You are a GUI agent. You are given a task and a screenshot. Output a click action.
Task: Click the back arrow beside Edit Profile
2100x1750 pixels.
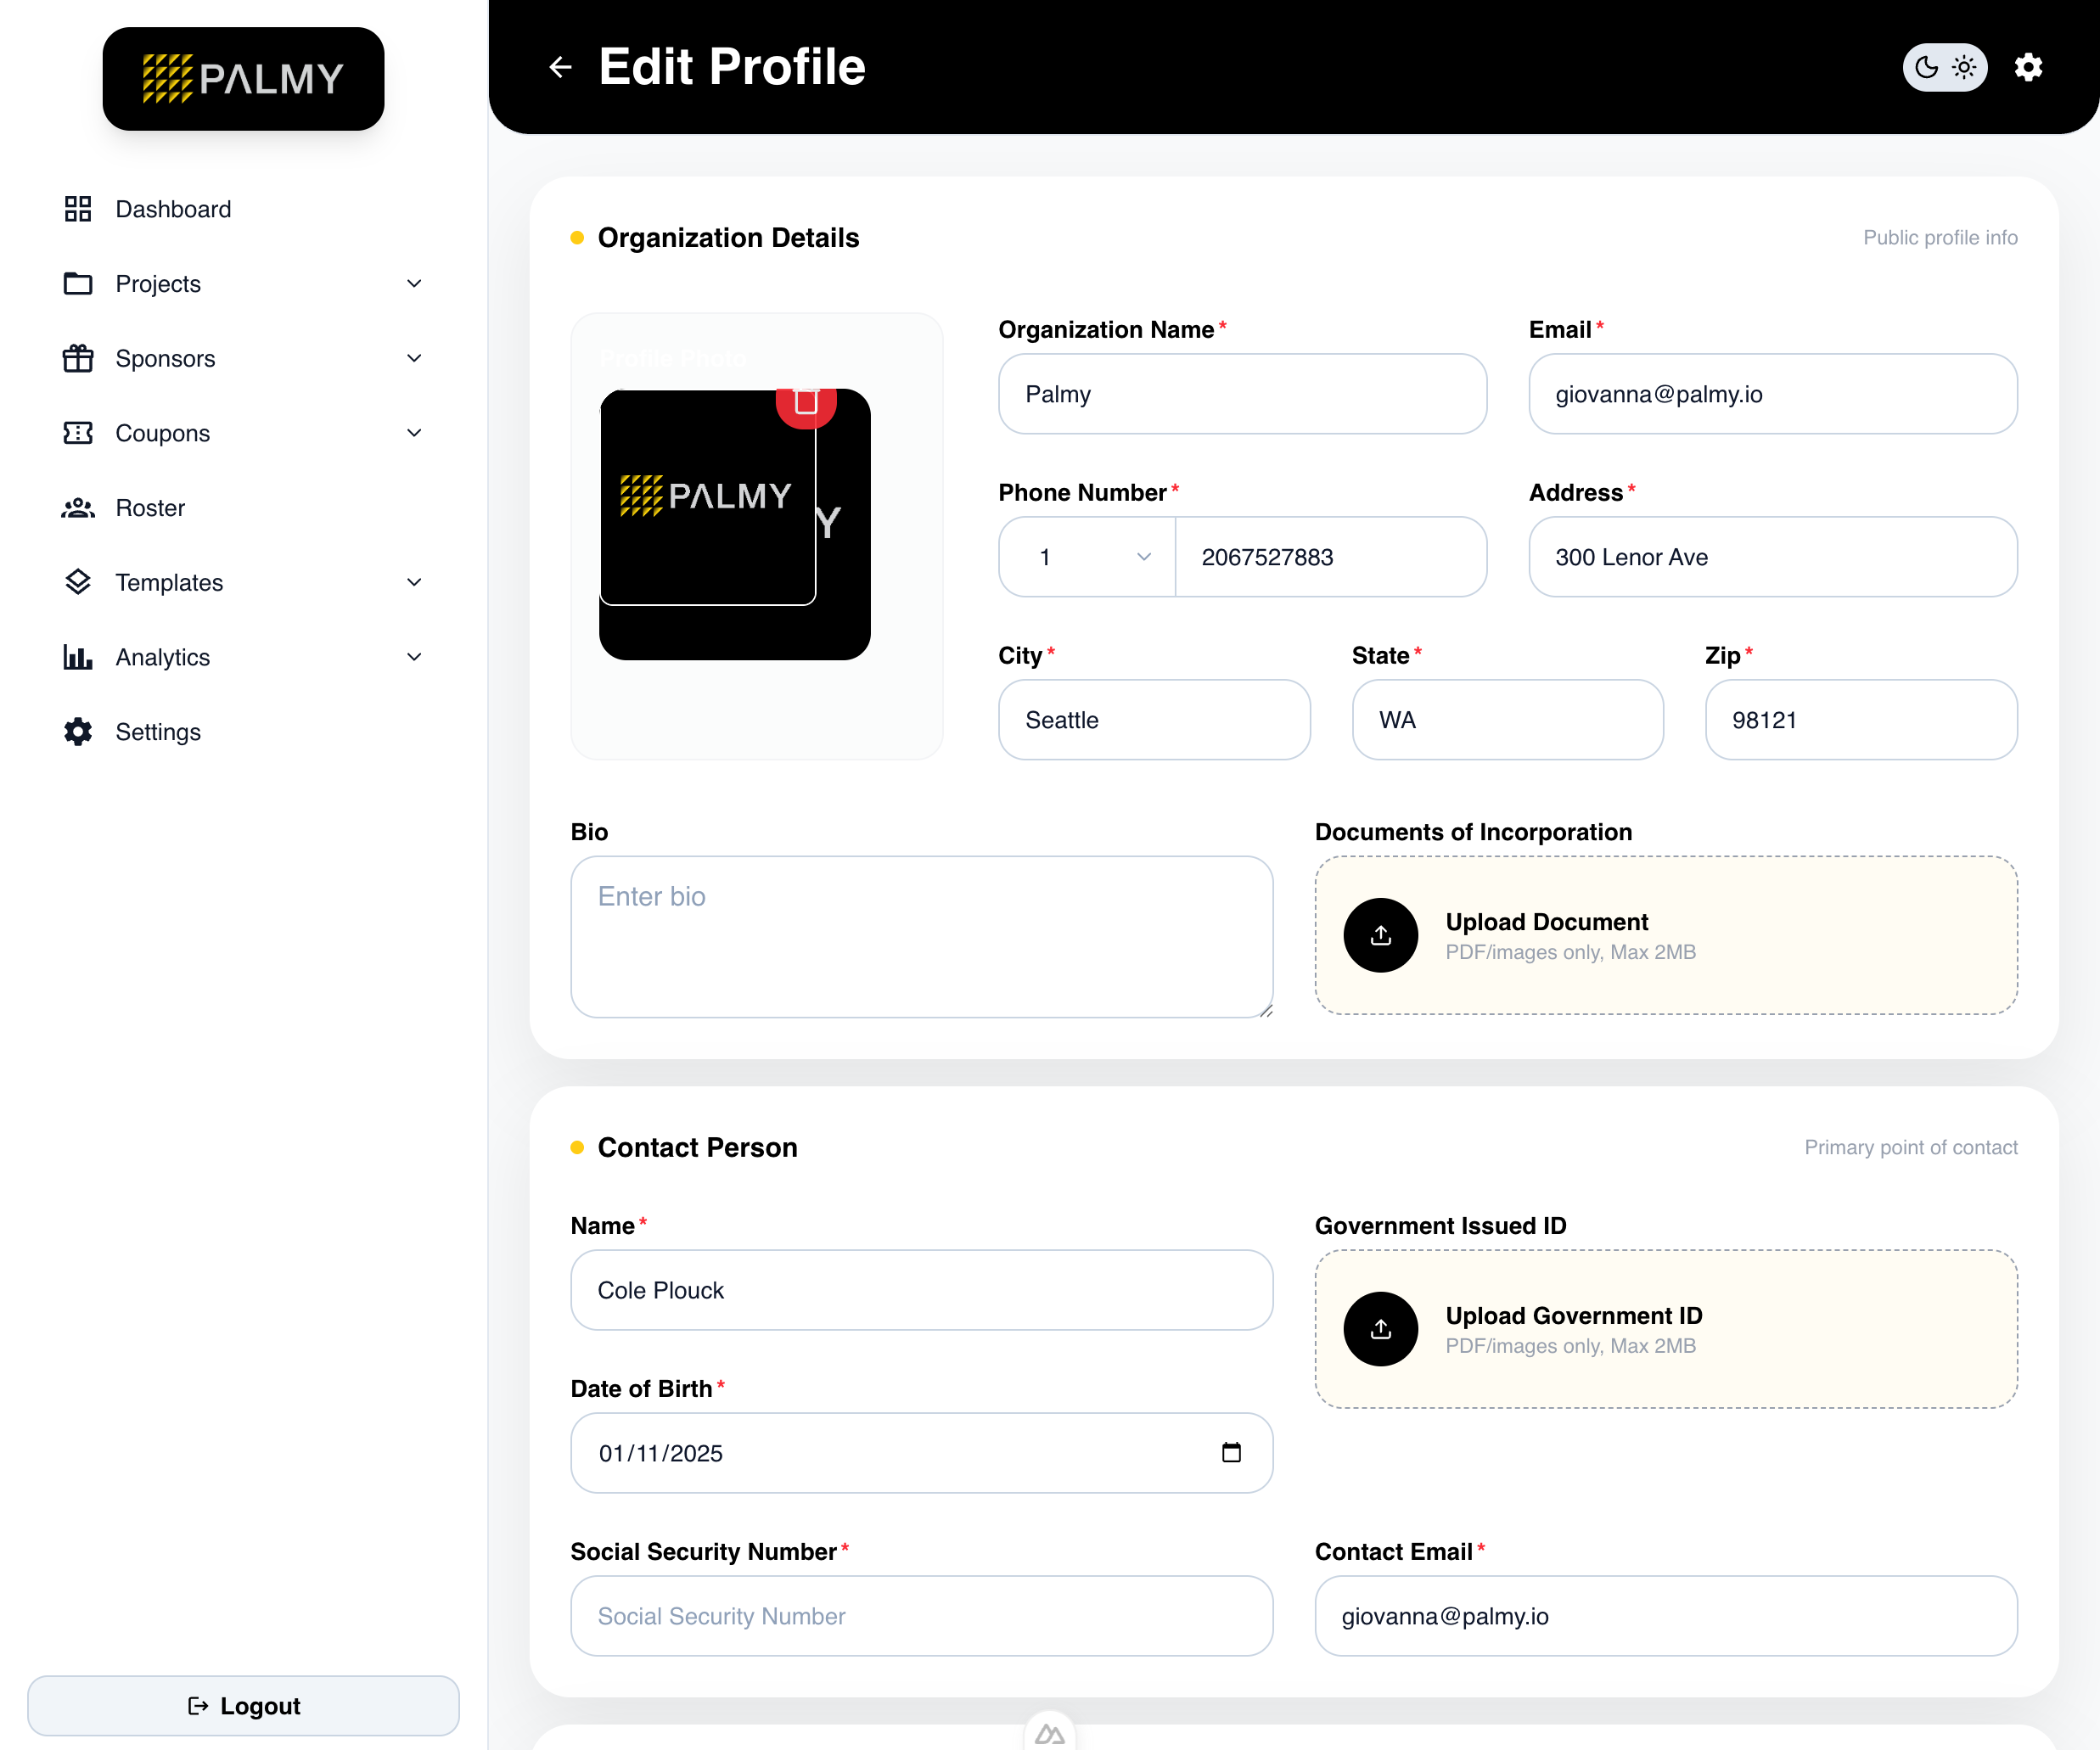click(560, 67)
